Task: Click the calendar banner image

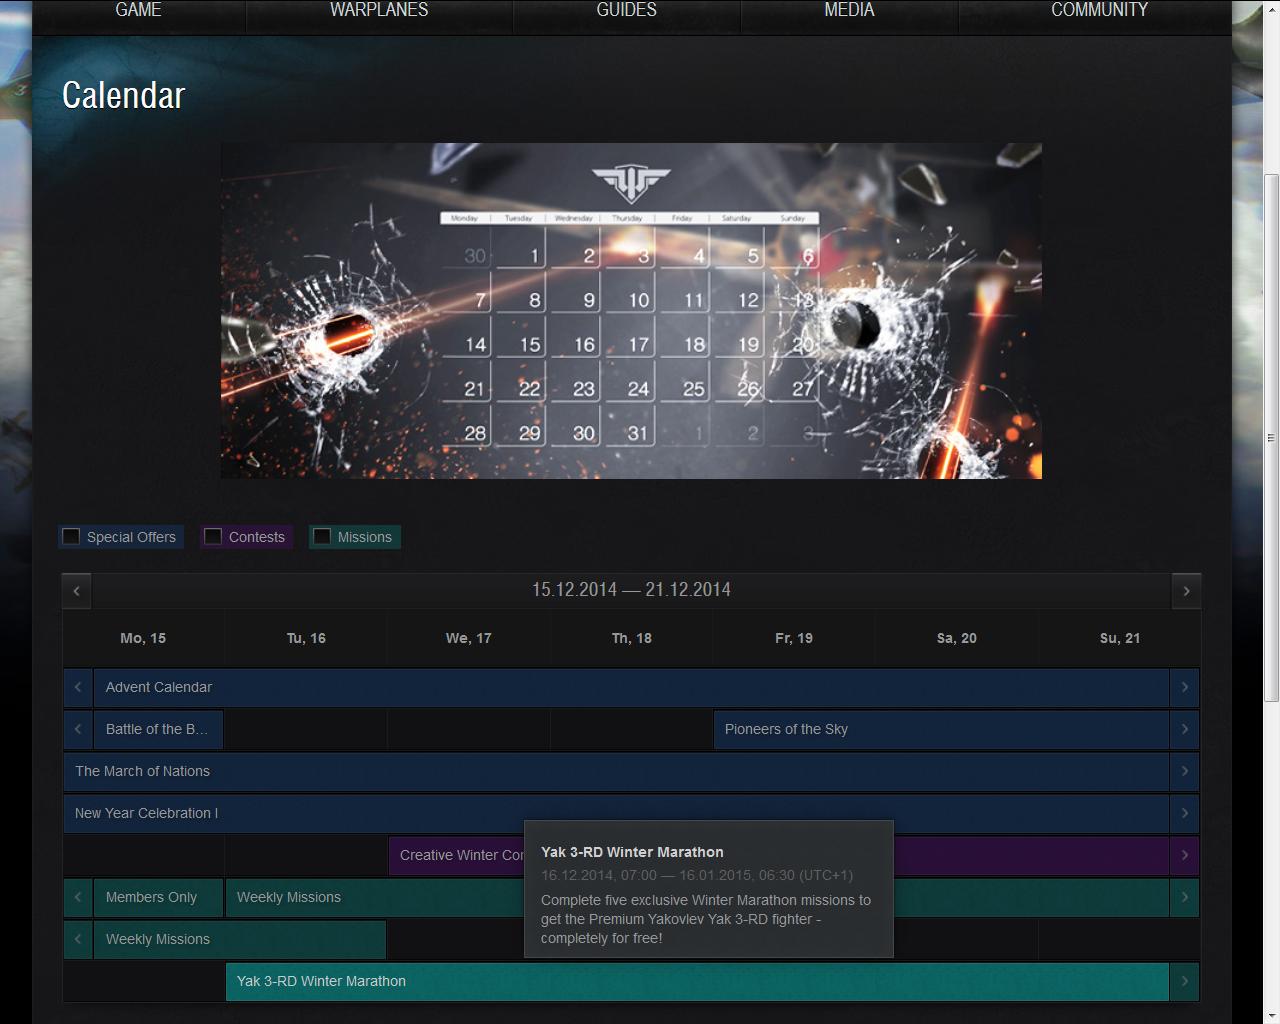Action: tap(631, 311)
